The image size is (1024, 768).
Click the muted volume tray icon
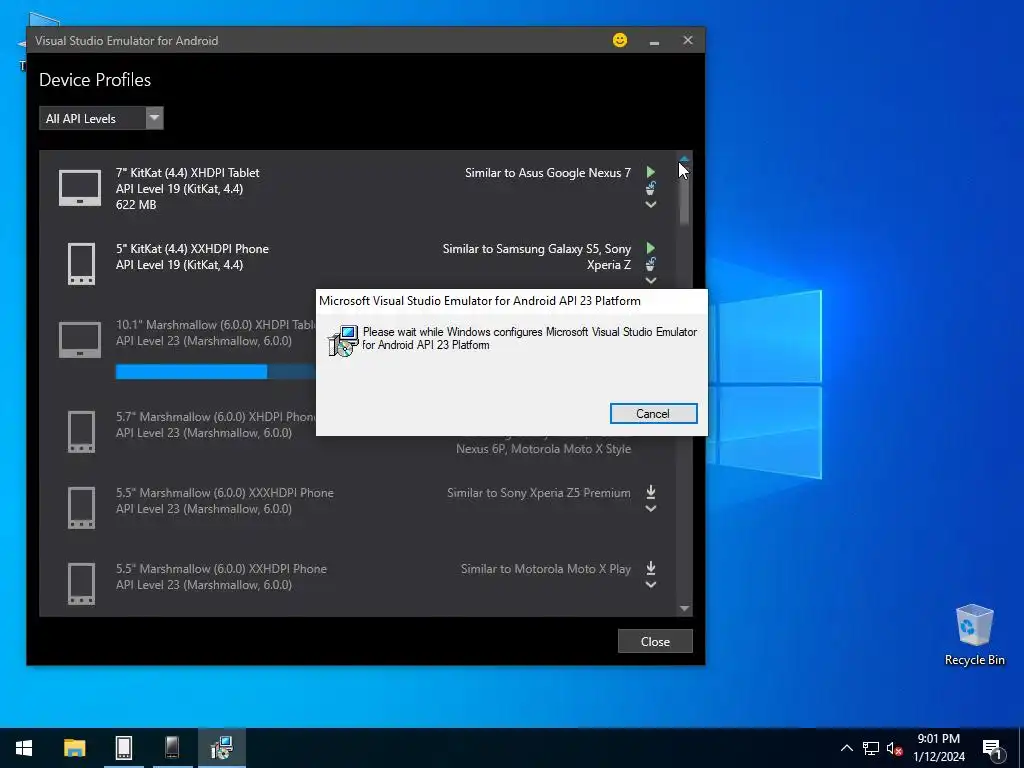[x=894, y=748]
